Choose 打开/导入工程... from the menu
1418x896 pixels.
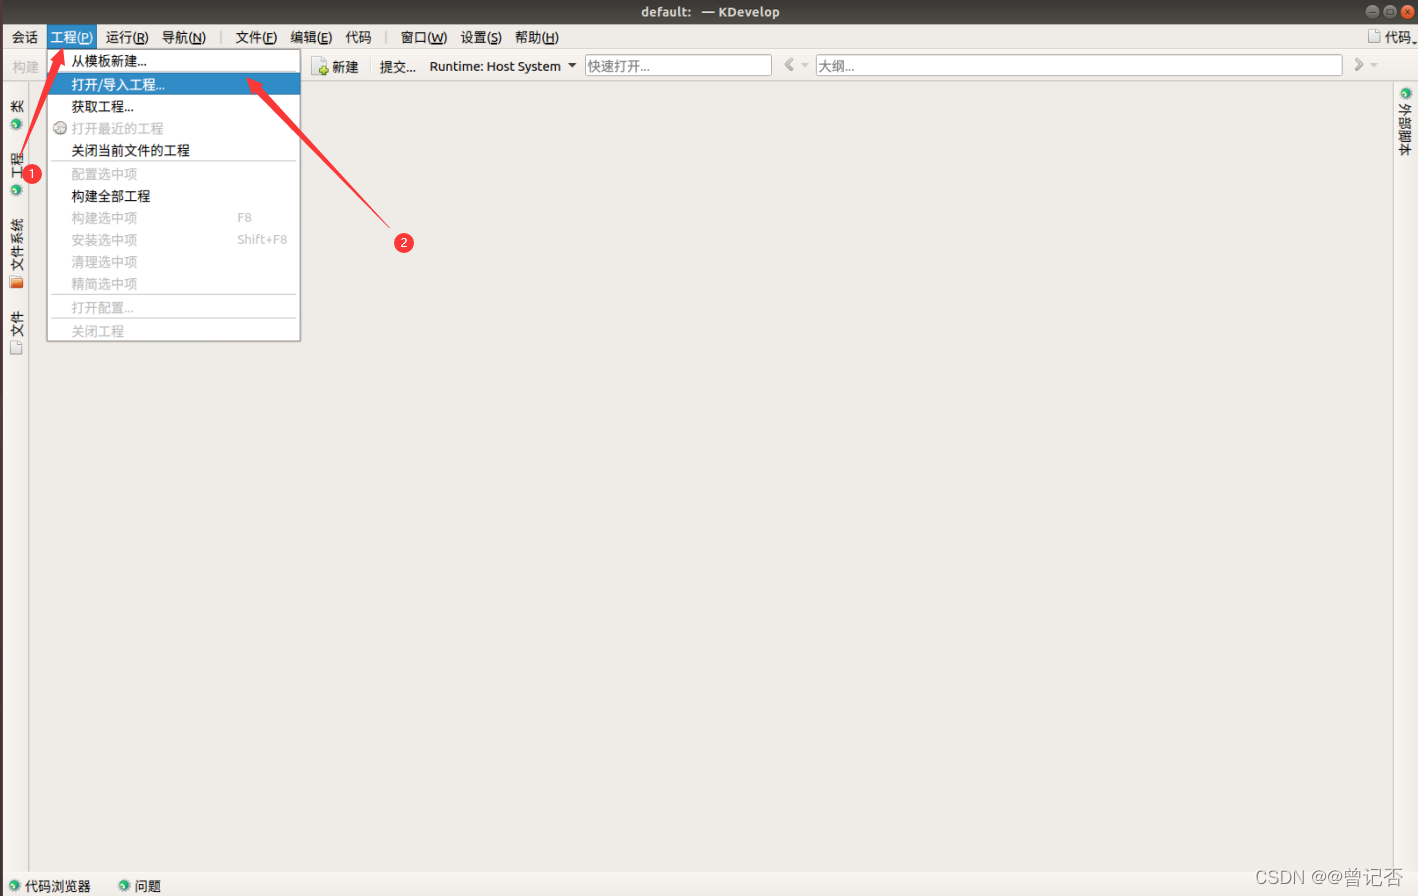point(174,84)
